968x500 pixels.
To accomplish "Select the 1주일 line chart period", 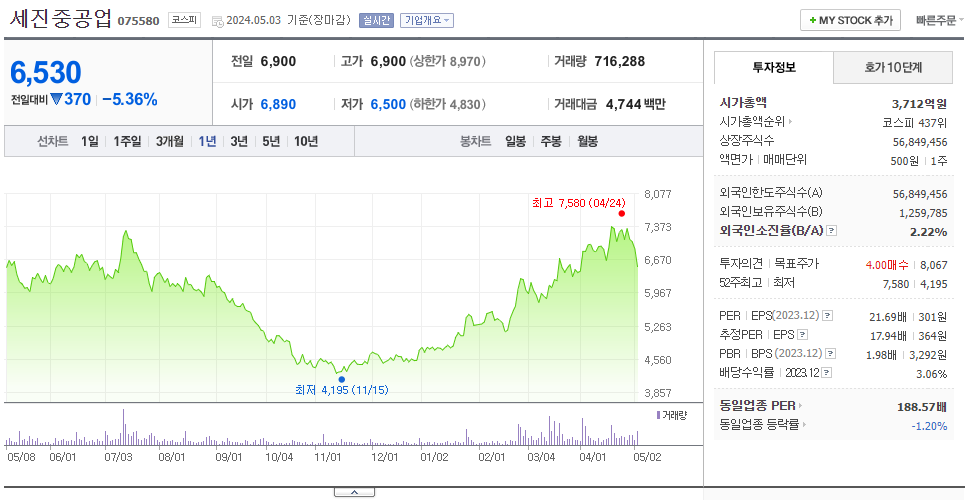I will [x=127, y=141].
